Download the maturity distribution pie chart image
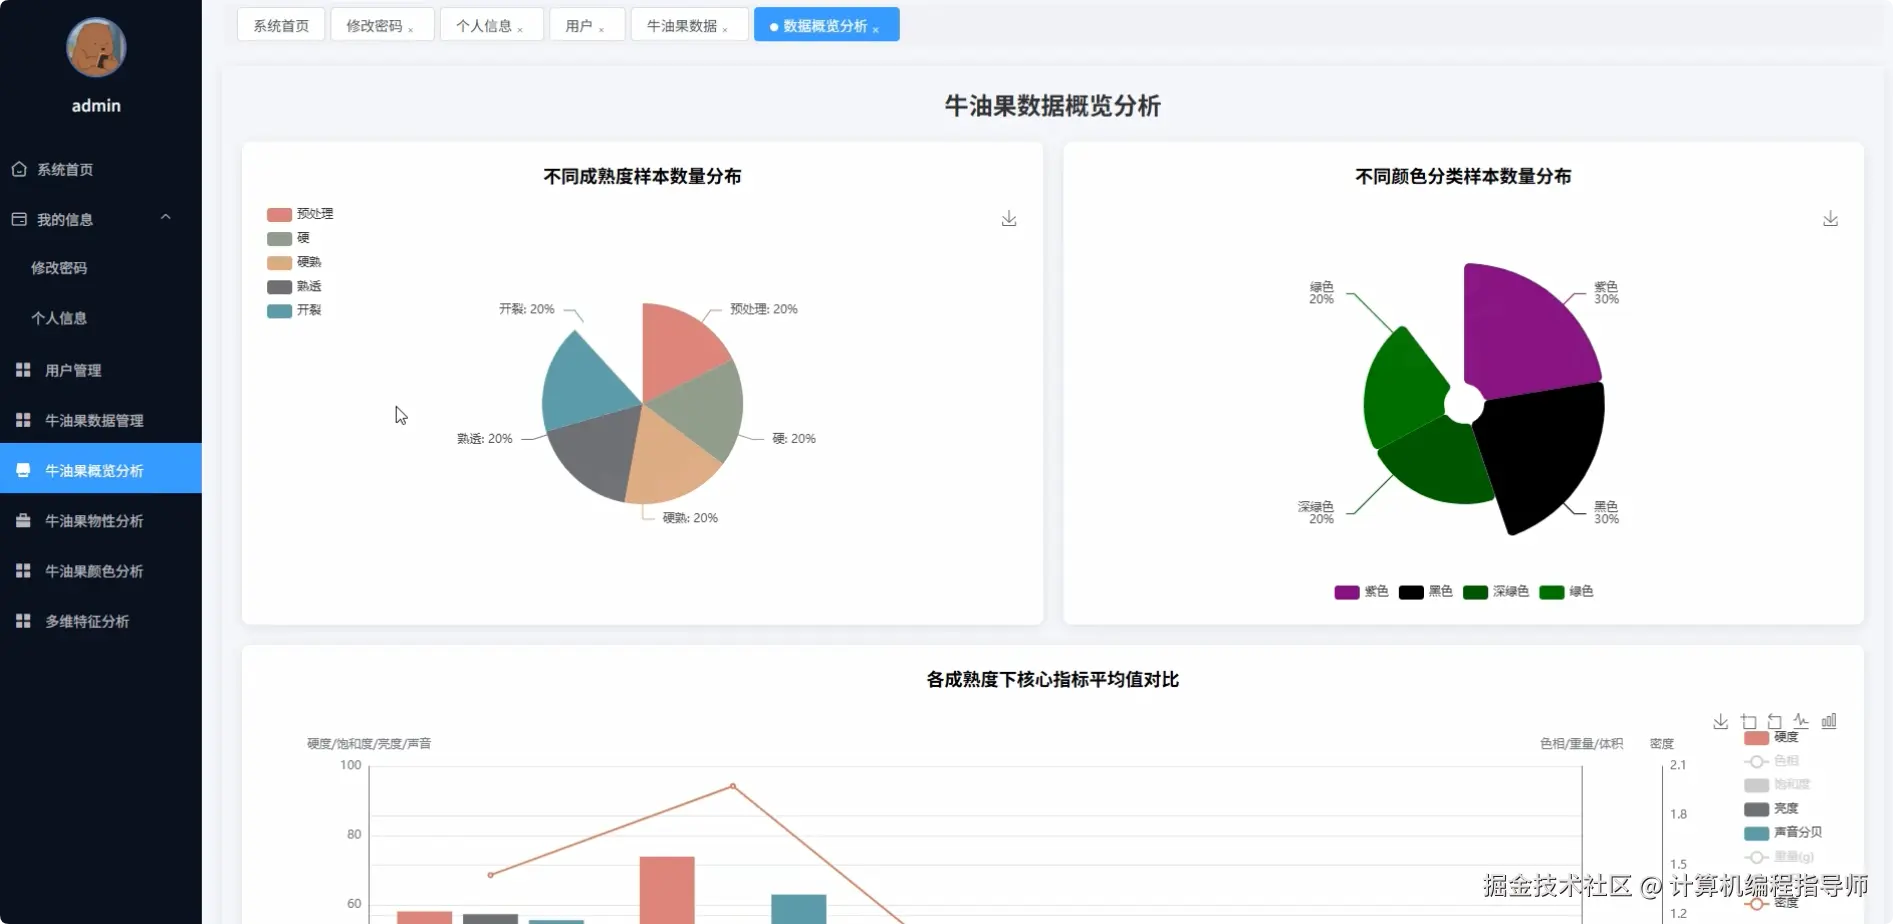 click(x=1009, y=219)
